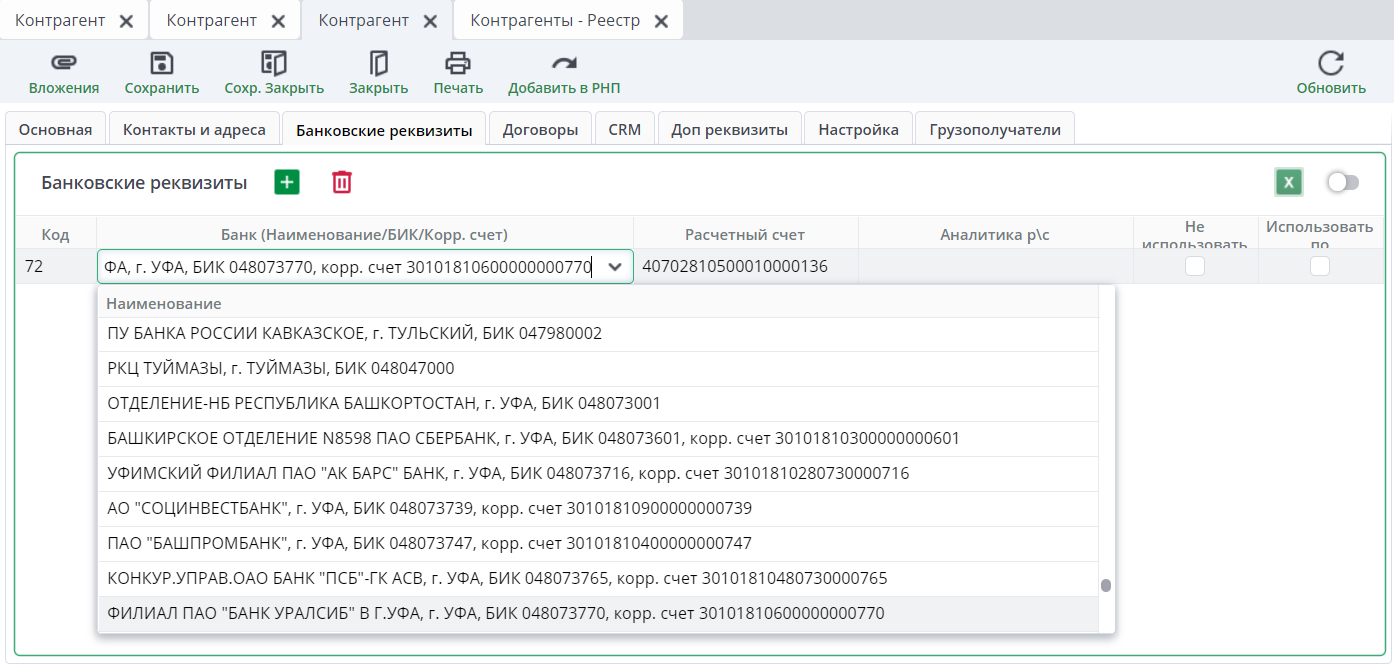Refresh with the Обновить icon
1394x671 pixels.
[1331, 64]
